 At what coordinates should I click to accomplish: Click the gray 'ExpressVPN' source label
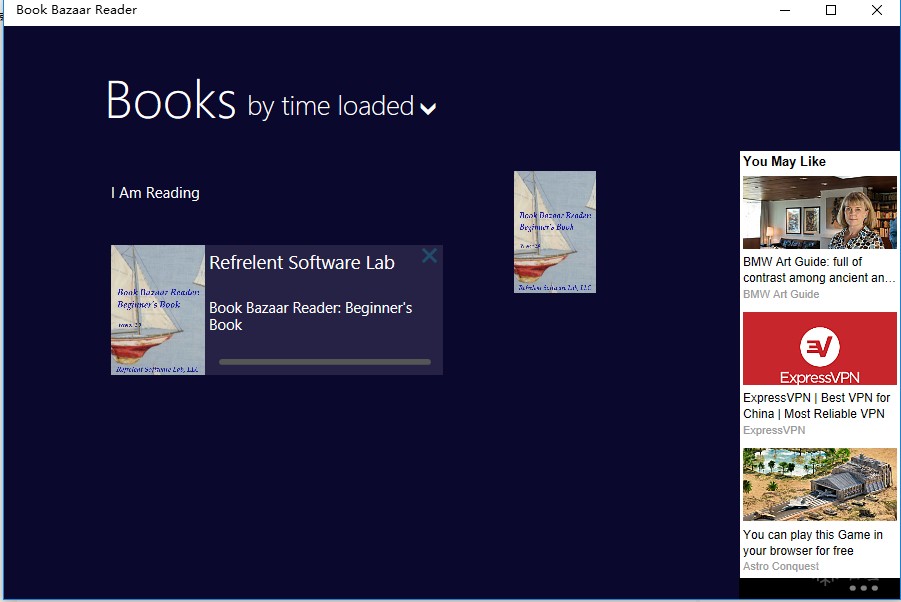(x=773, y=430)
